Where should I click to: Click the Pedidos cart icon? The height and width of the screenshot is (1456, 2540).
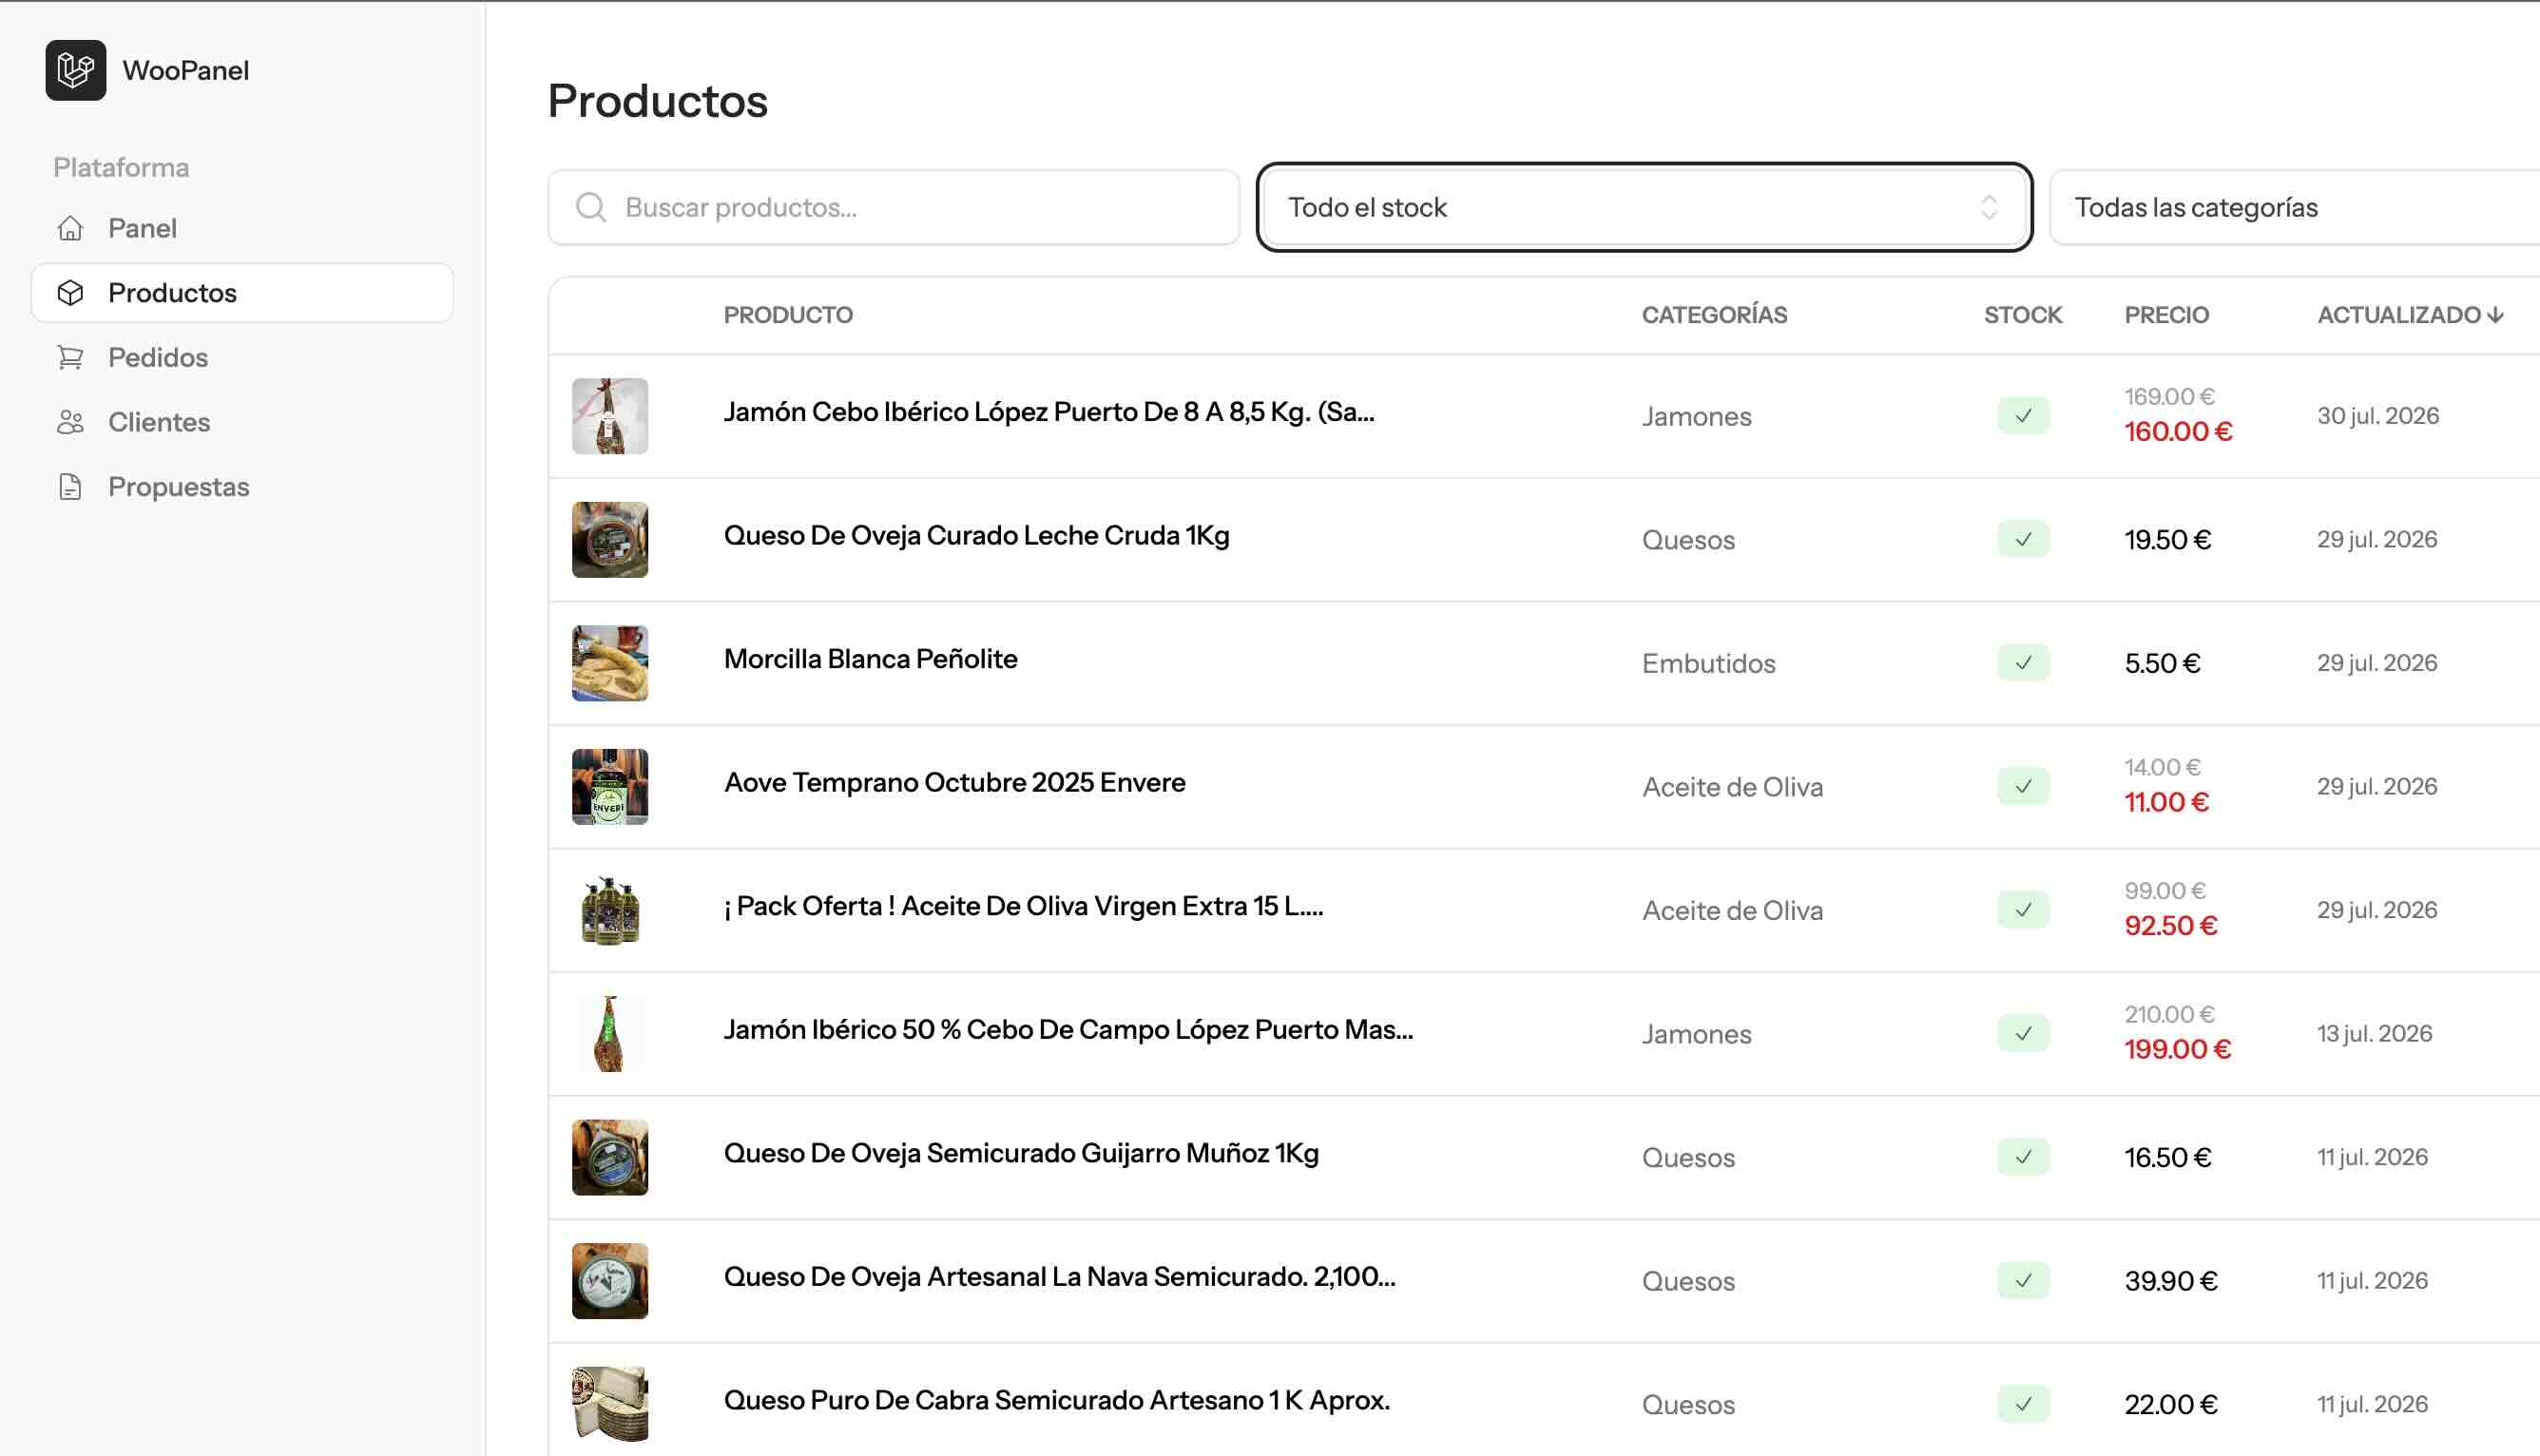click(70, 357)
